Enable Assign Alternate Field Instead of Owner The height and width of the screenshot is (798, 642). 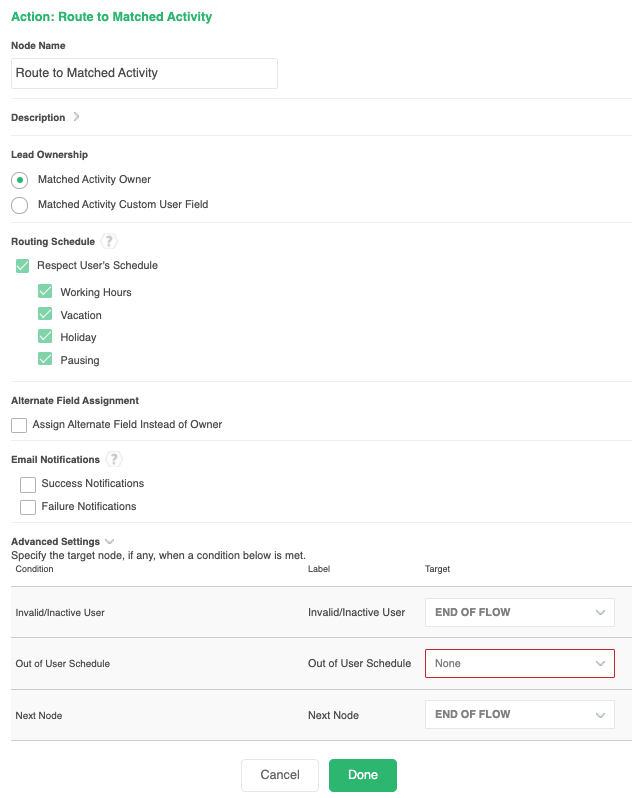tap(19, 425)
